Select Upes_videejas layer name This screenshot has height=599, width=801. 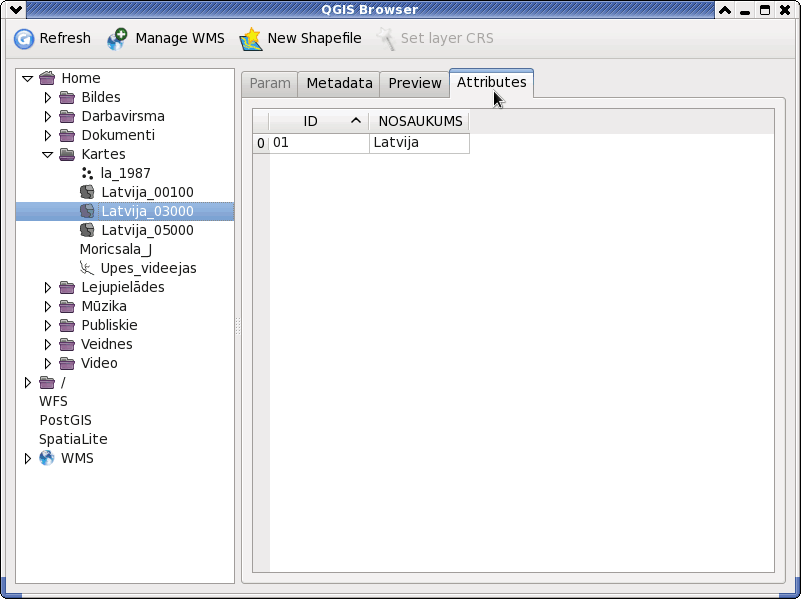pyautogui.click(x=148, y=268)
